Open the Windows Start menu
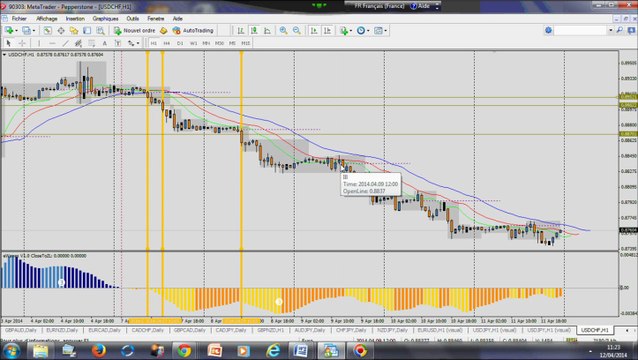638x360 pixels. coord(11,351)
